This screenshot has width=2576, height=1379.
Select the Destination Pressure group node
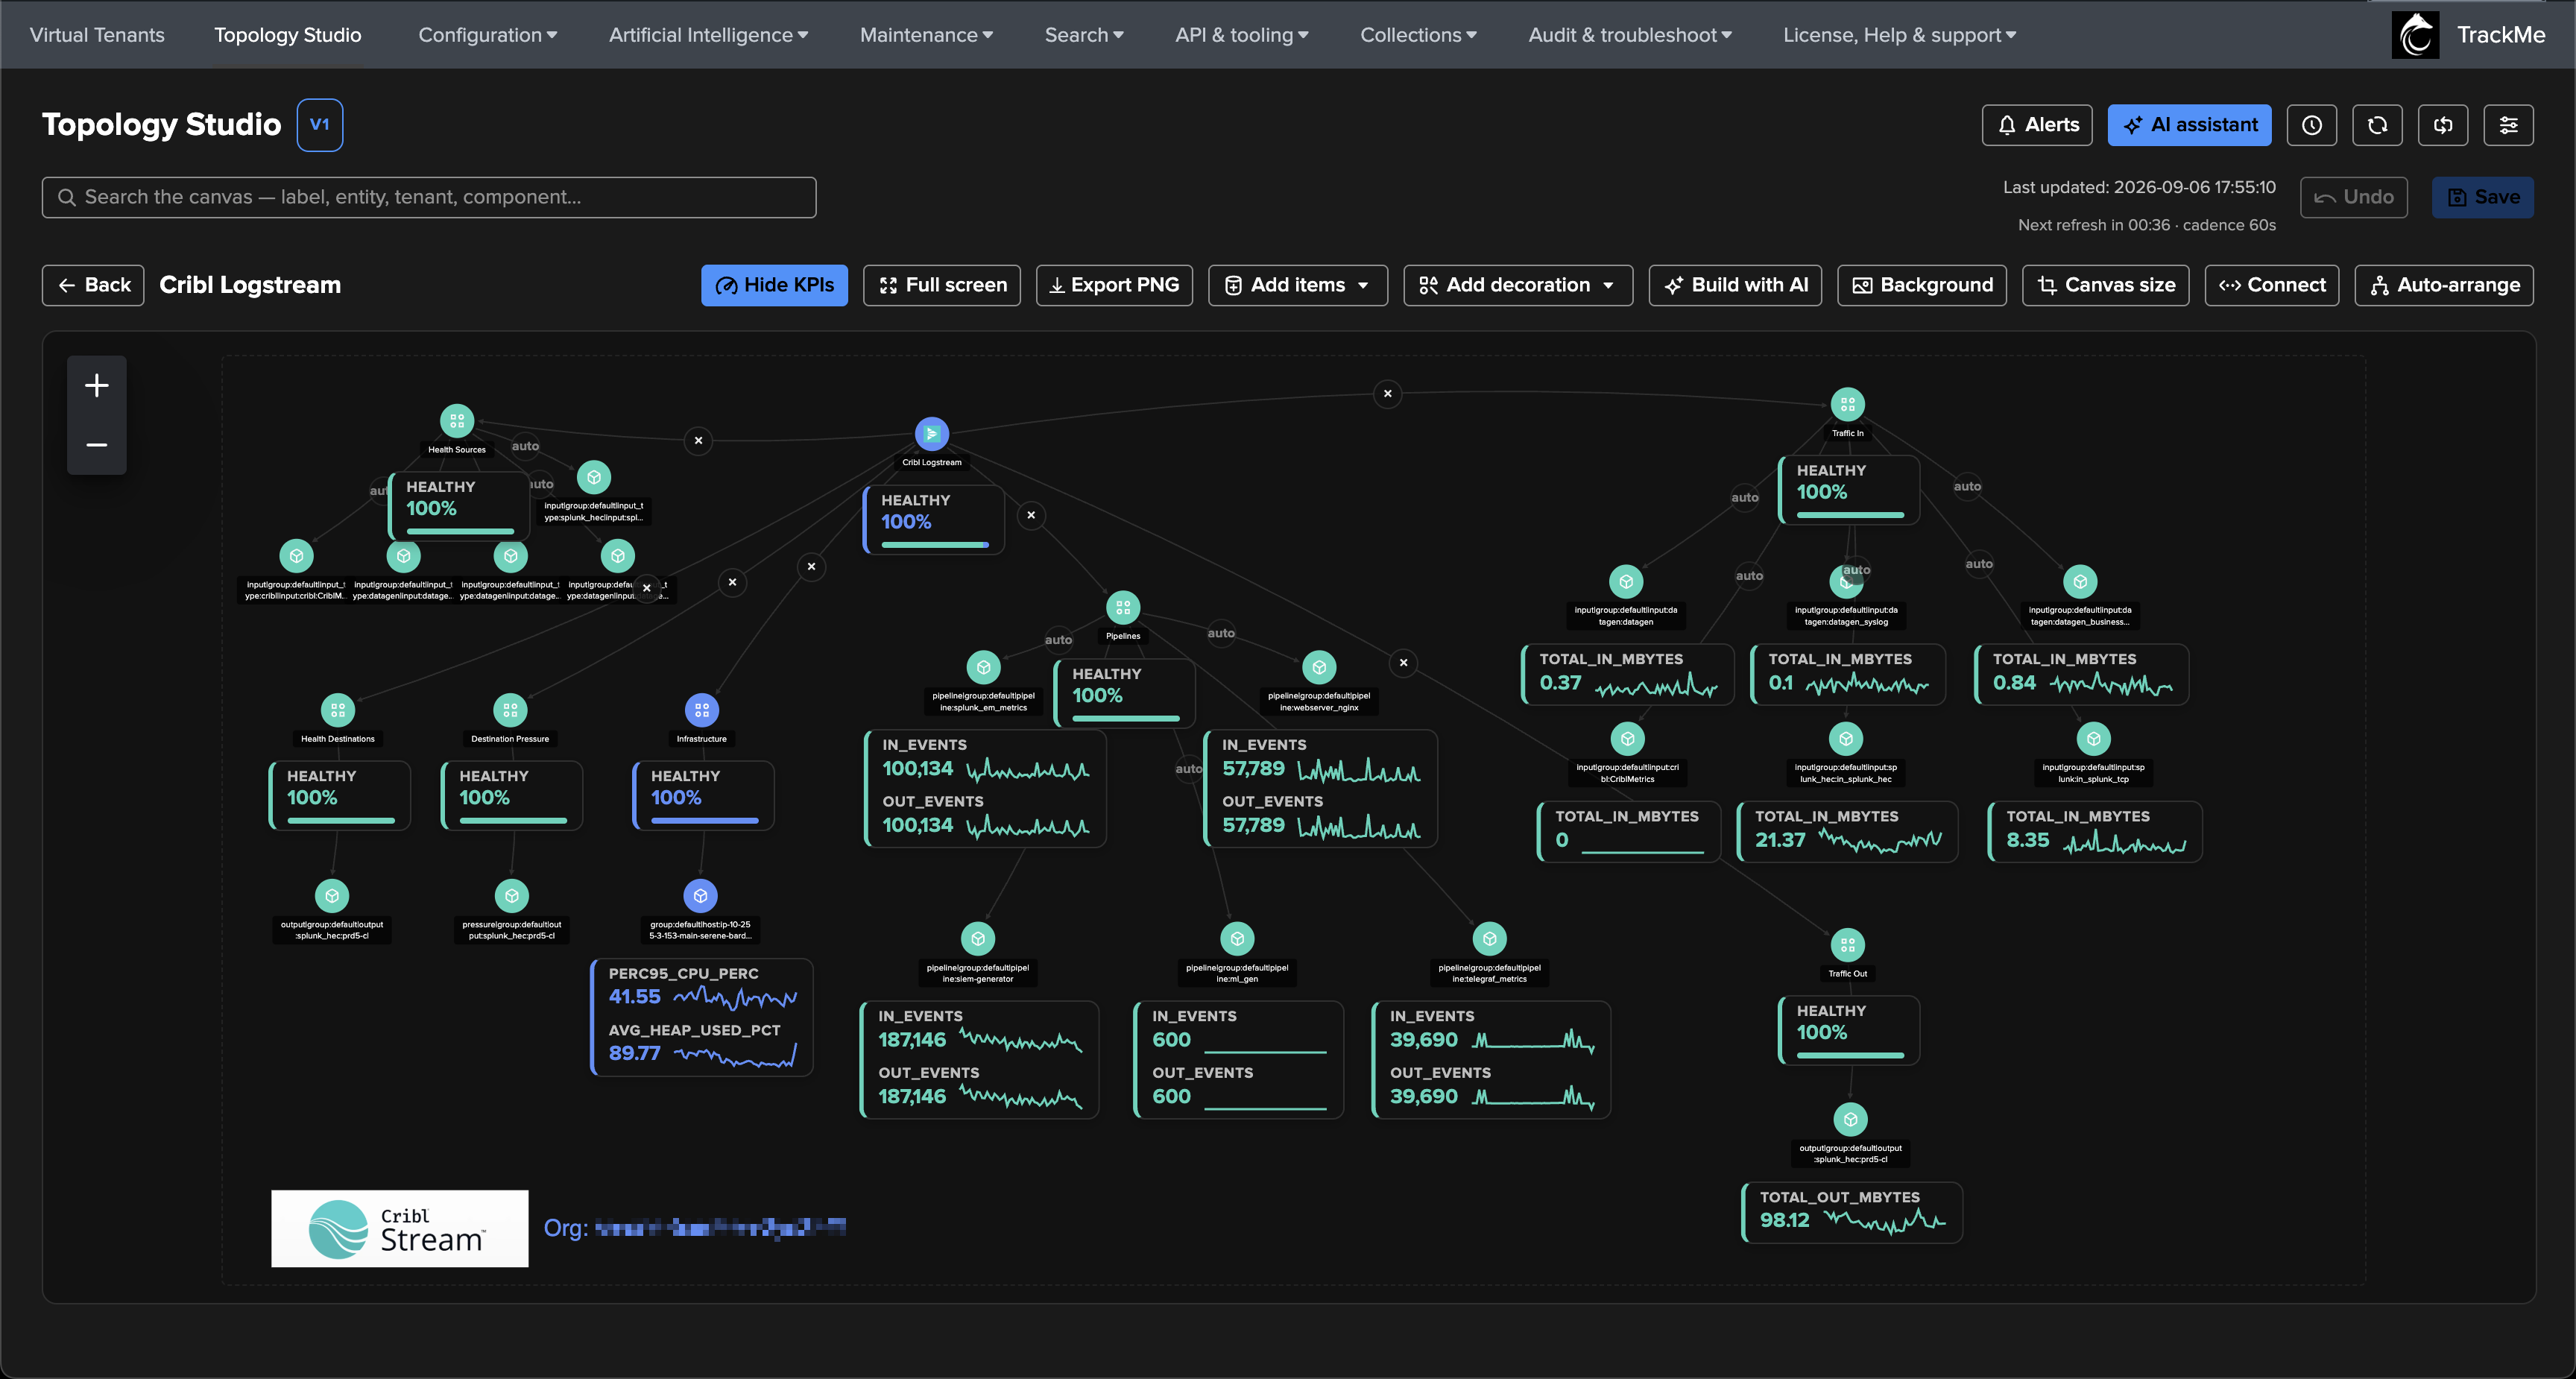click(510, 710)
